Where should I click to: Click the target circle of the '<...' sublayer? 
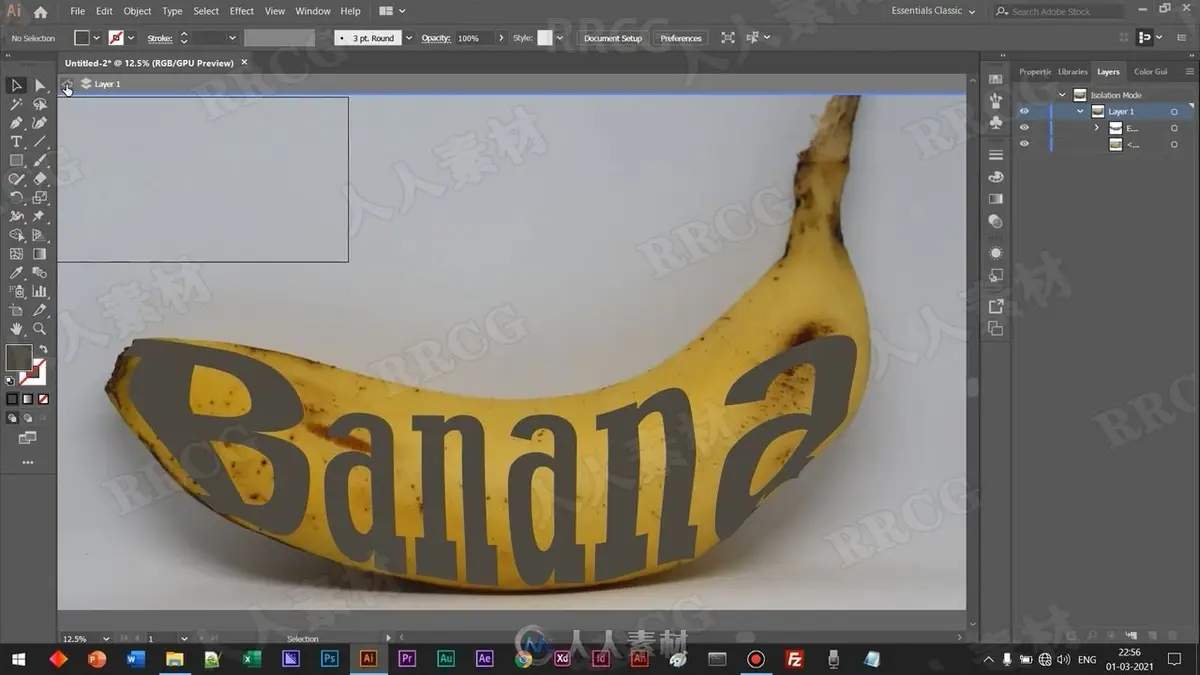(x=1175, y=144)
